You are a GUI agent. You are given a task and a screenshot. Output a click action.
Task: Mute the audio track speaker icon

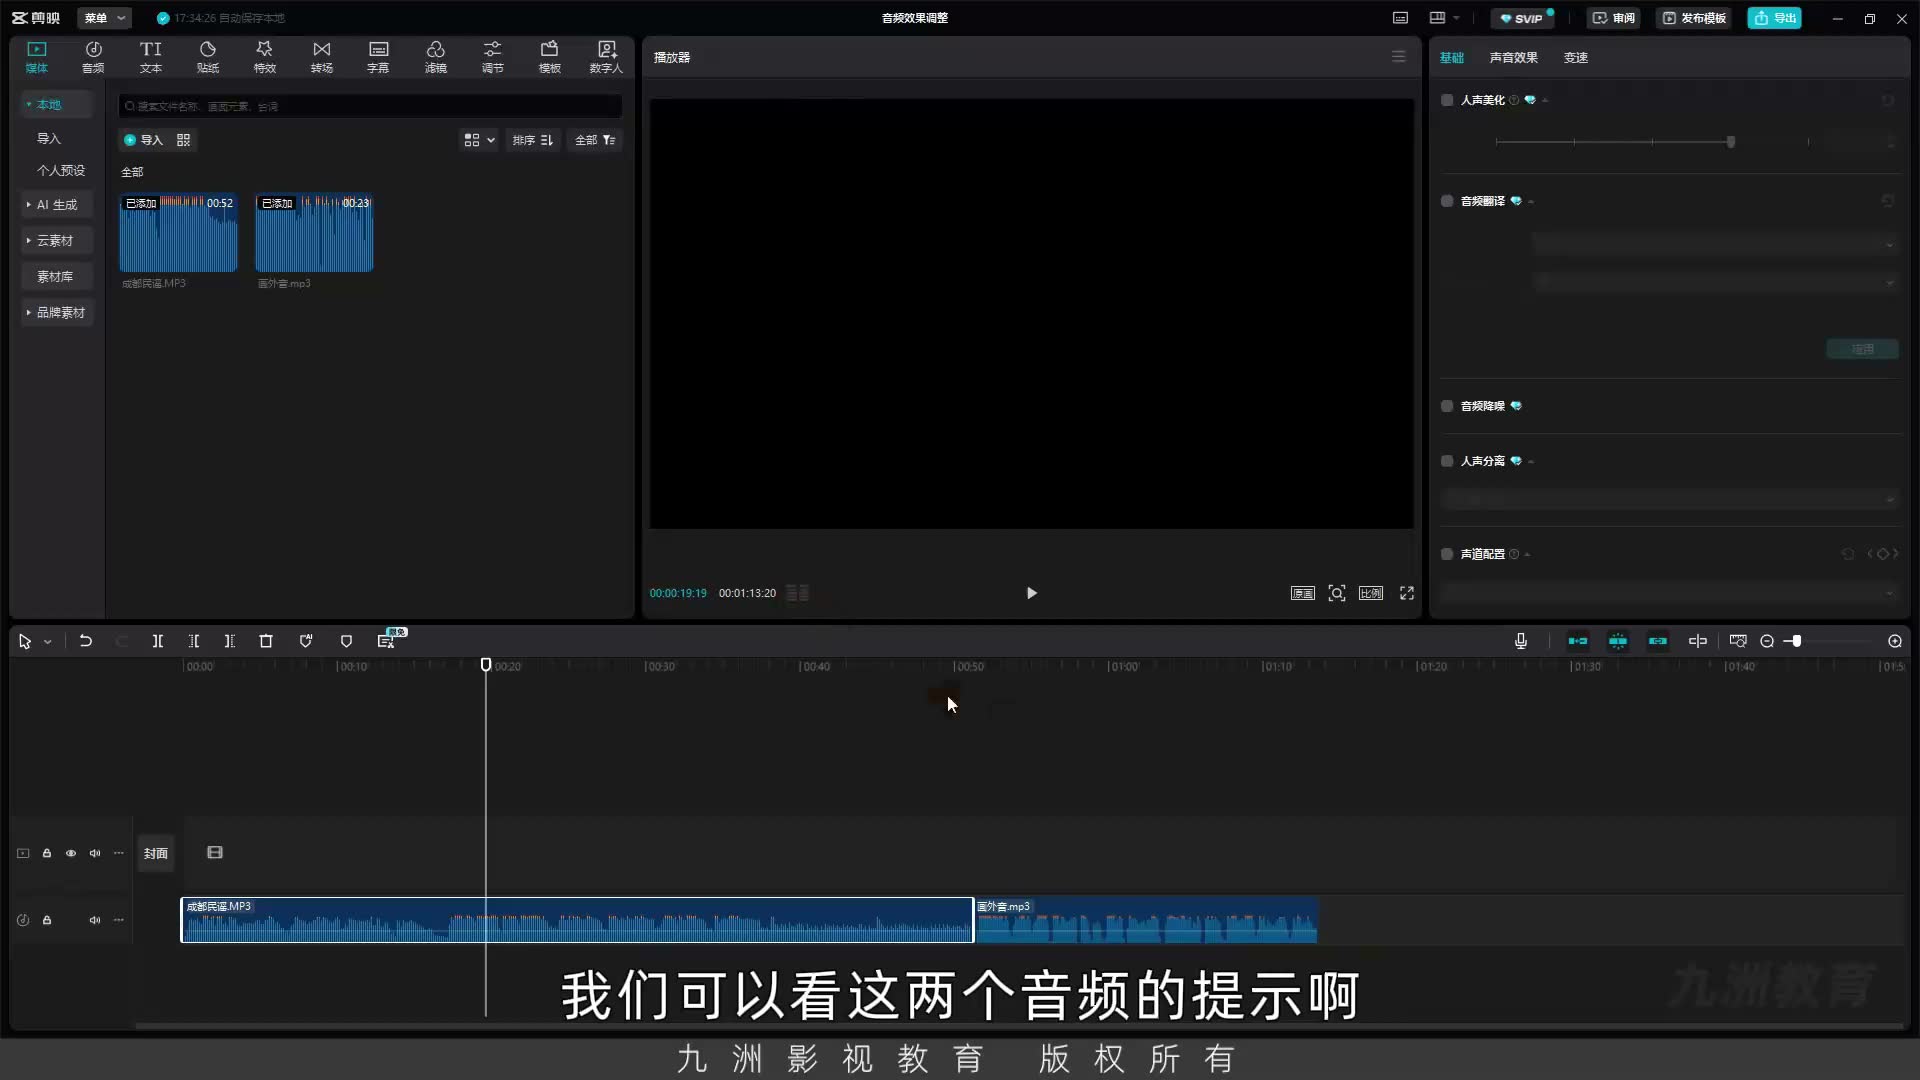tap(95, 920)
